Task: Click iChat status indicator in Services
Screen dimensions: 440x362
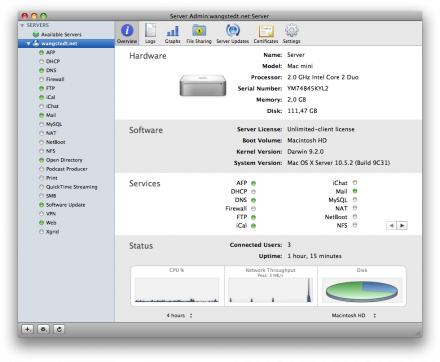Action: (355, 183)
